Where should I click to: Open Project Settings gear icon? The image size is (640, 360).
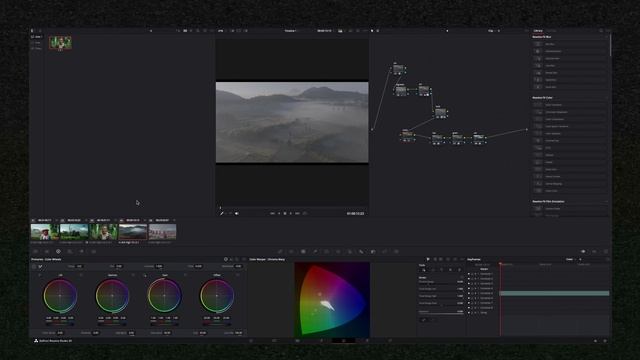coord(605,340)
